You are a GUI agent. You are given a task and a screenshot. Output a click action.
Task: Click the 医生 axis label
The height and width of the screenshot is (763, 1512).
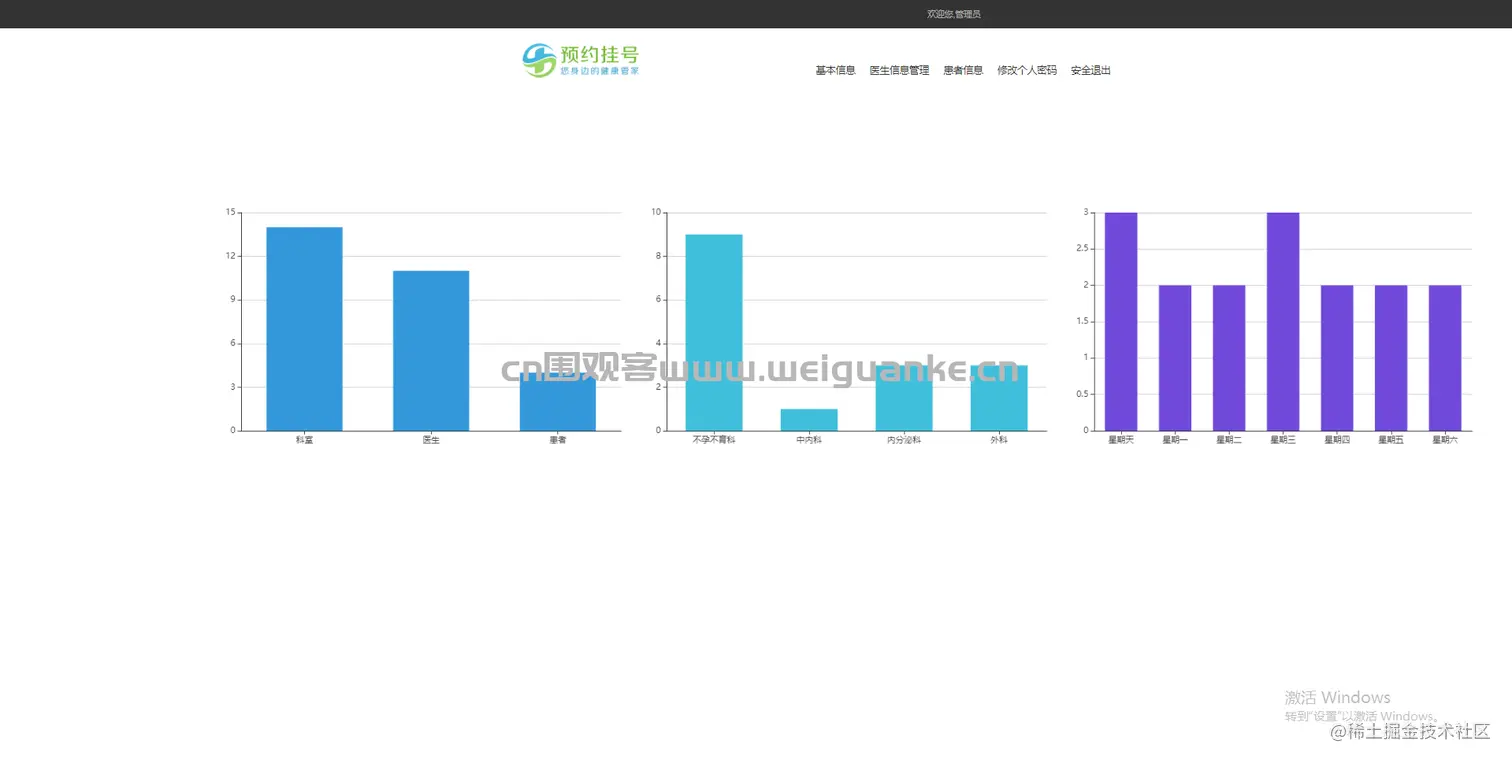click(x=431, y=440)
